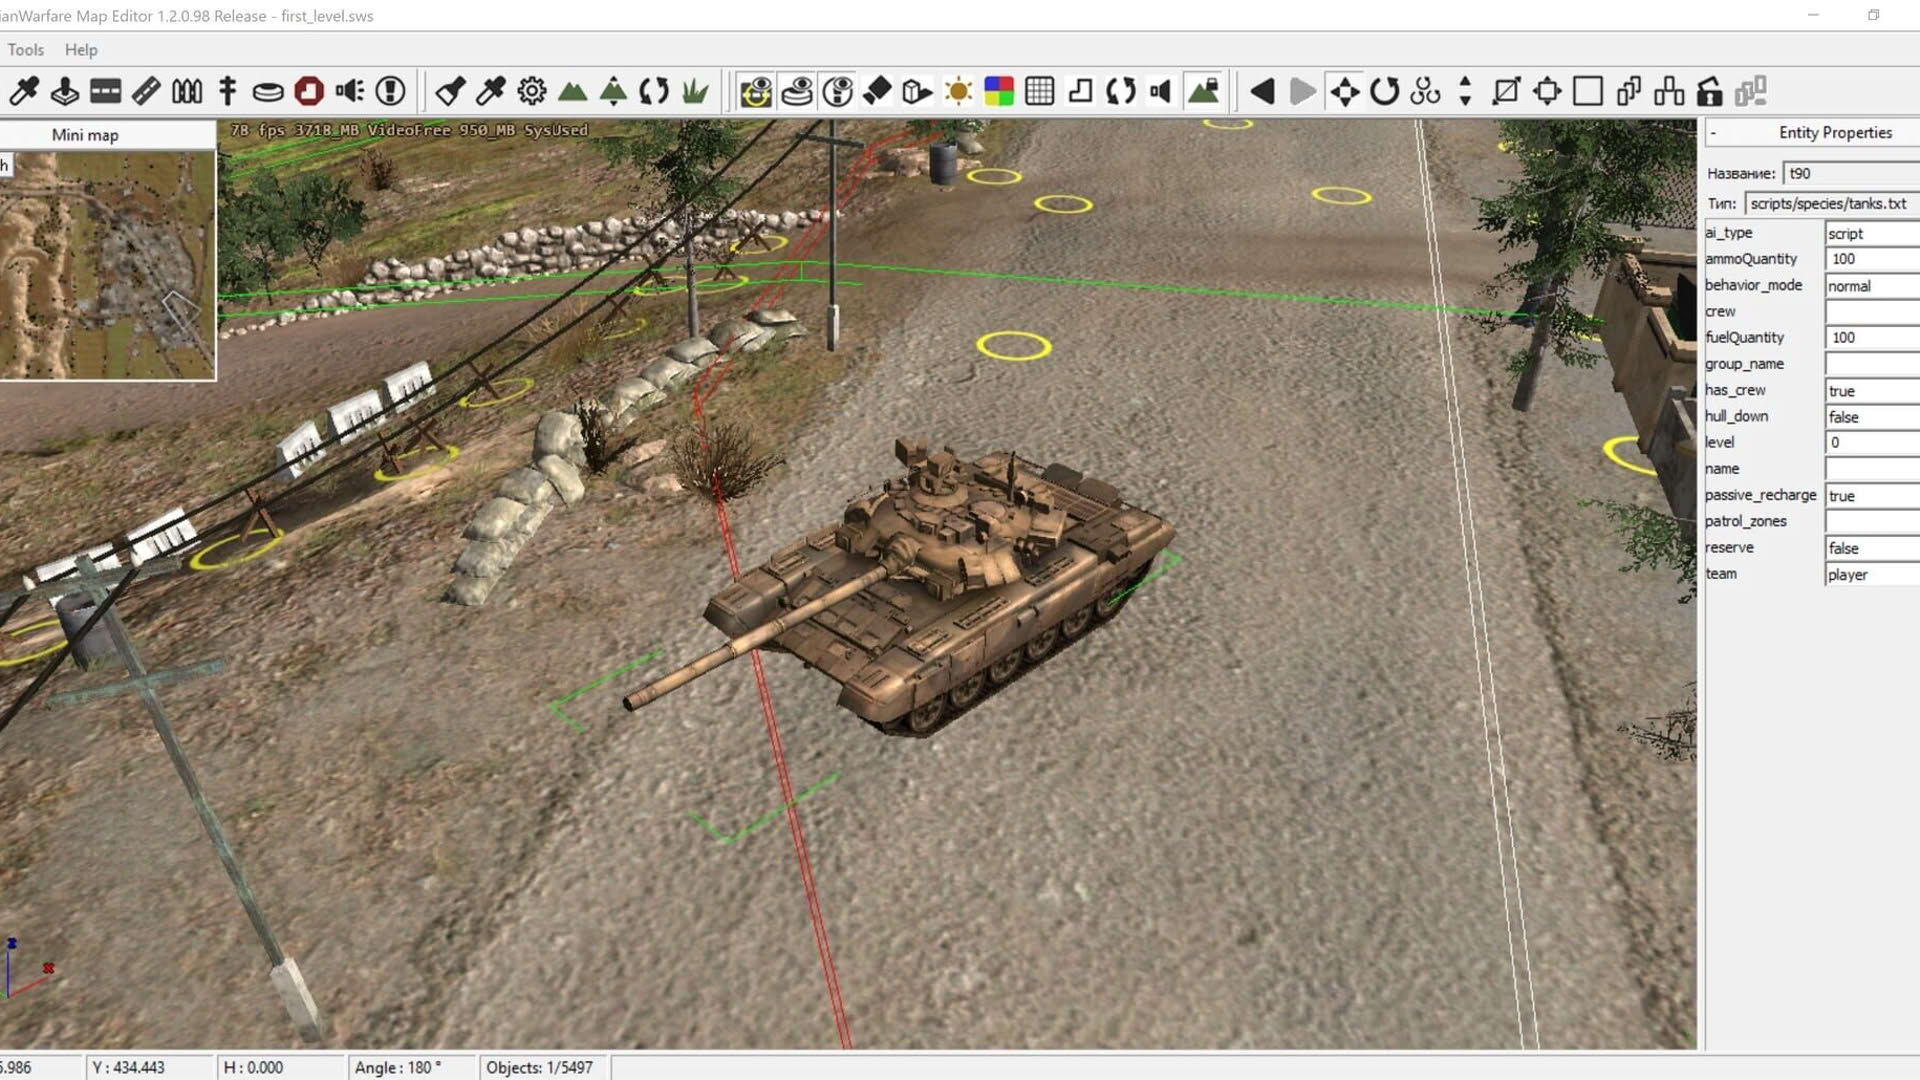Click the Entity Properties panel header
The width and height of the screenshot is (1920, 1080).
(x=1835, y=133)
